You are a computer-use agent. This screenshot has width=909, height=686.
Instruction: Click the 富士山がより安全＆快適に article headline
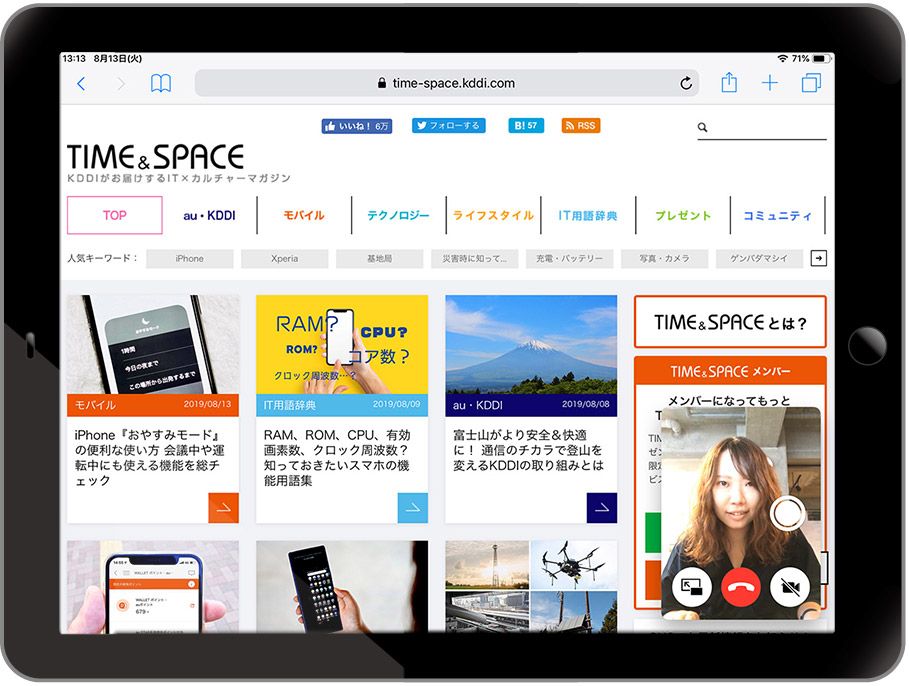point(528,450)
